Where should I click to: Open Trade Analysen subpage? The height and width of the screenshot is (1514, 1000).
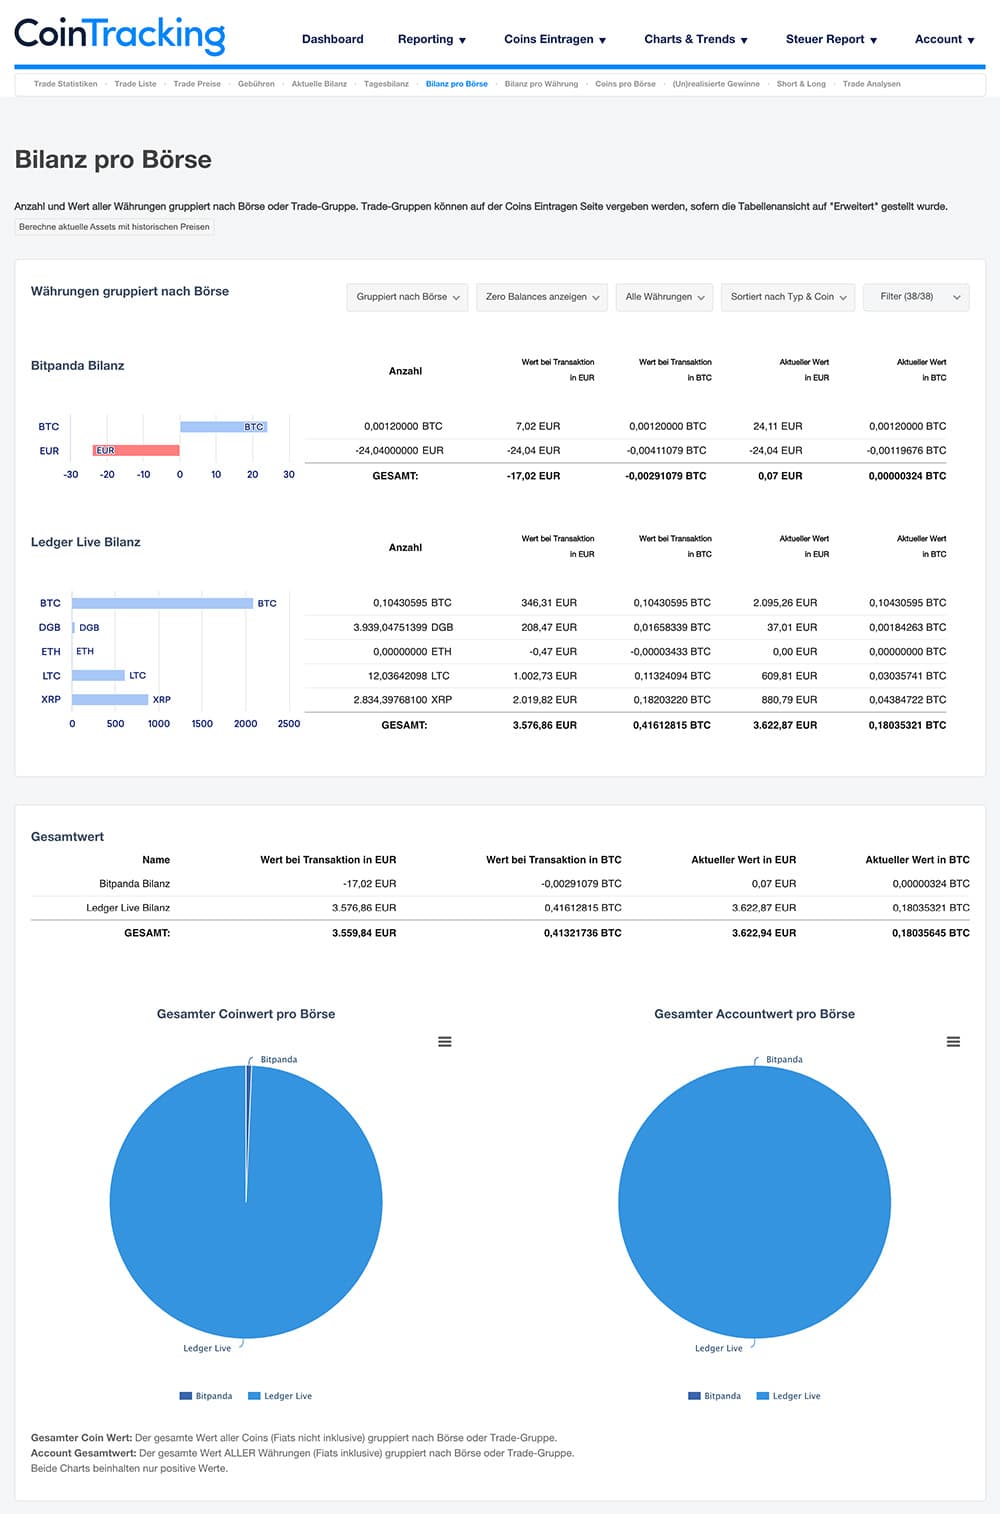pos(871,84)
